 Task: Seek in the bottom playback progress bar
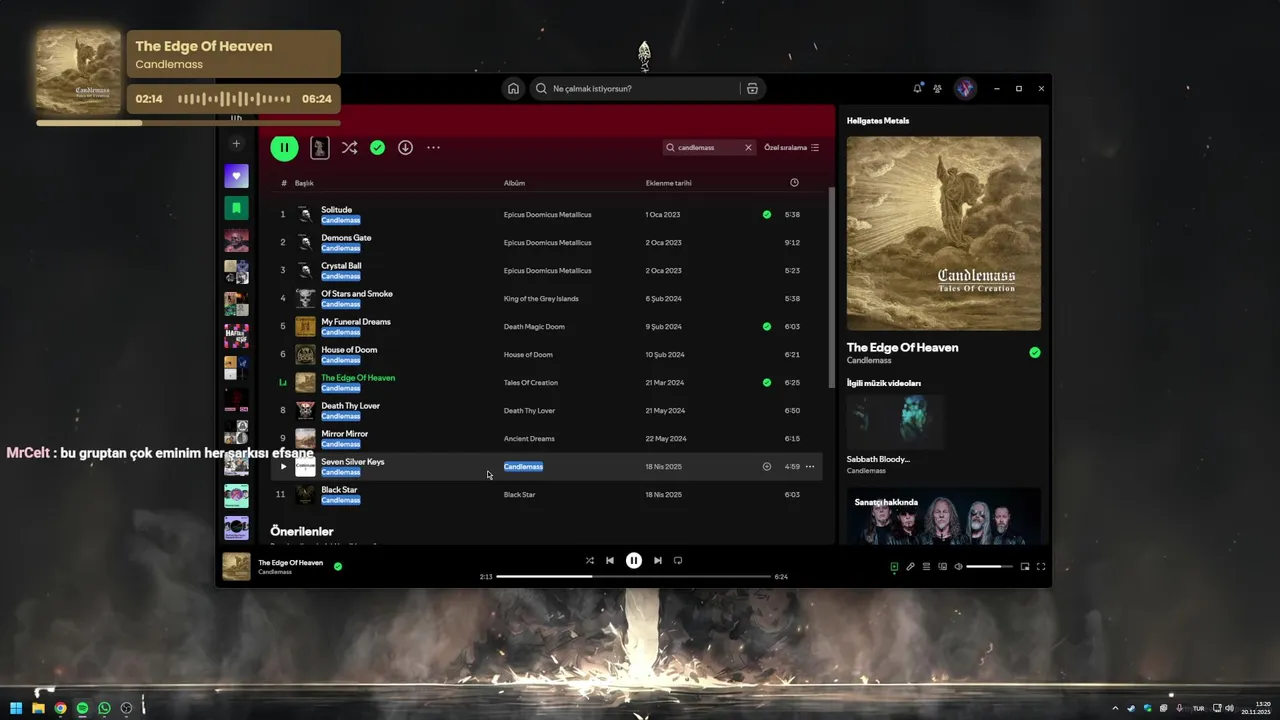click(x=633, y=576)
